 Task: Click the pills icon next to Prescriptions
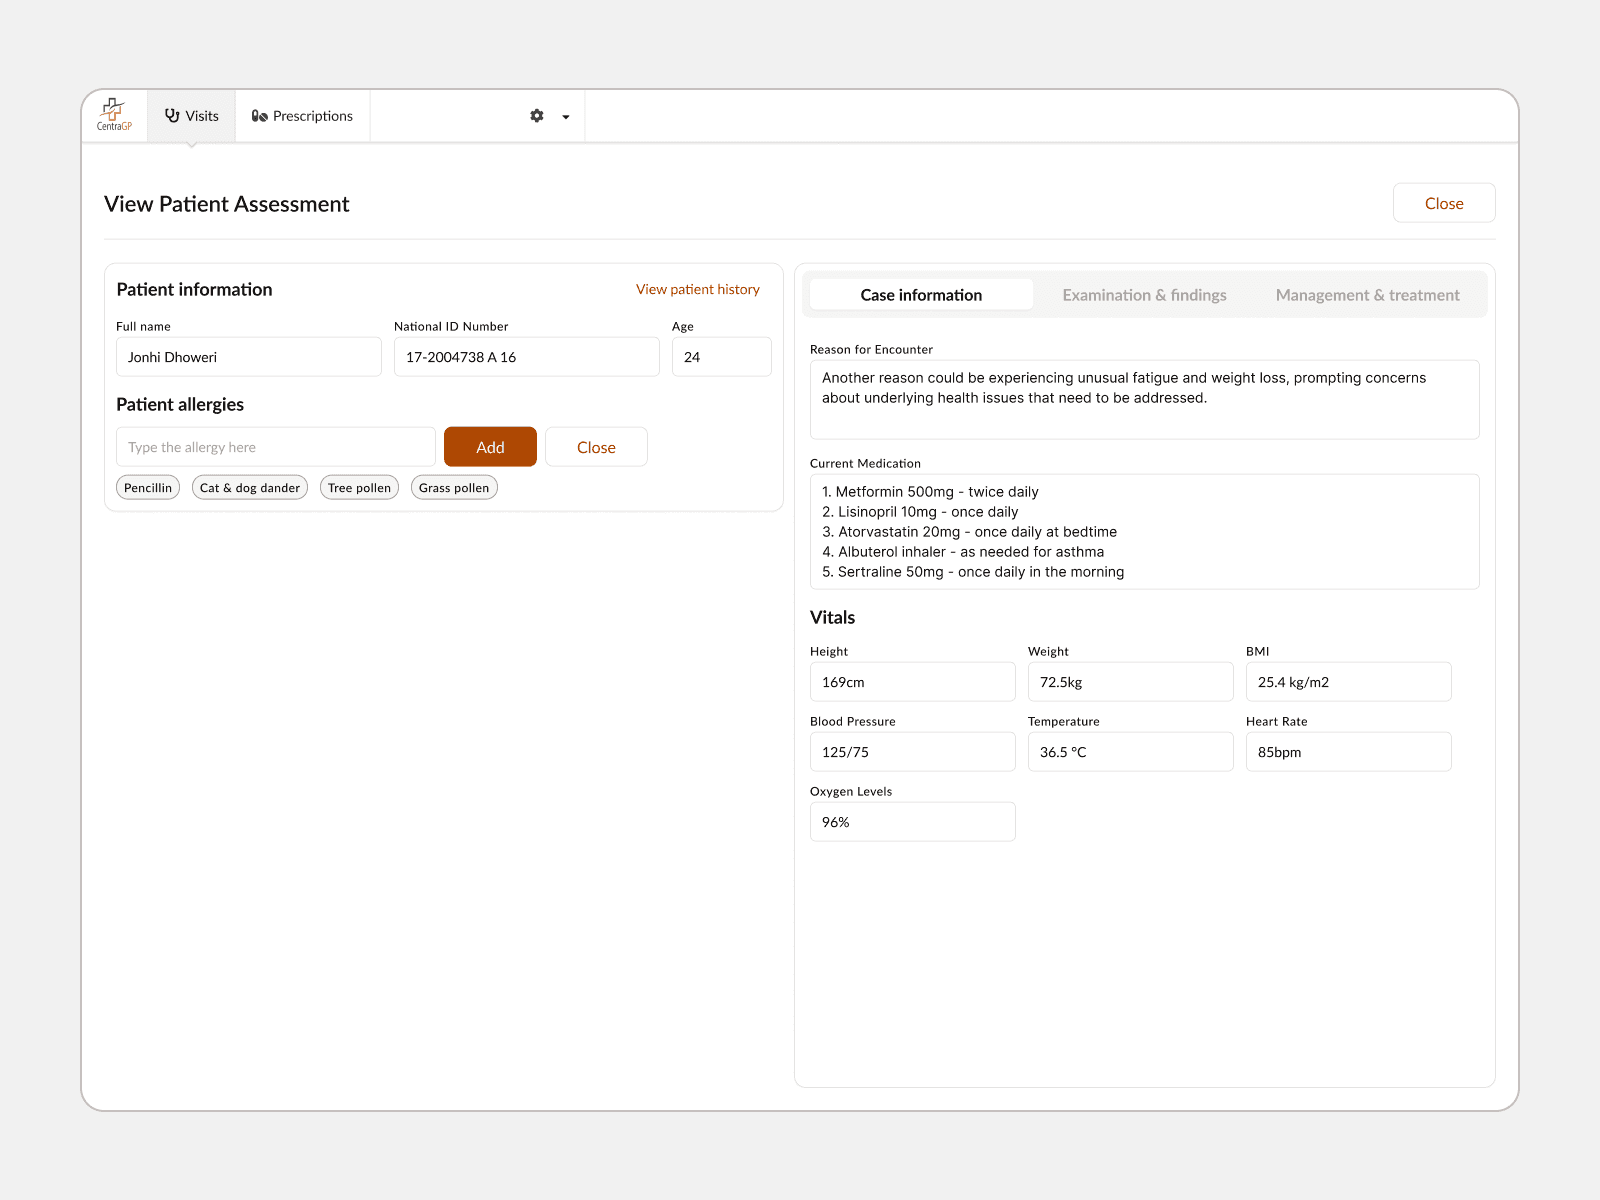(259, 115)
